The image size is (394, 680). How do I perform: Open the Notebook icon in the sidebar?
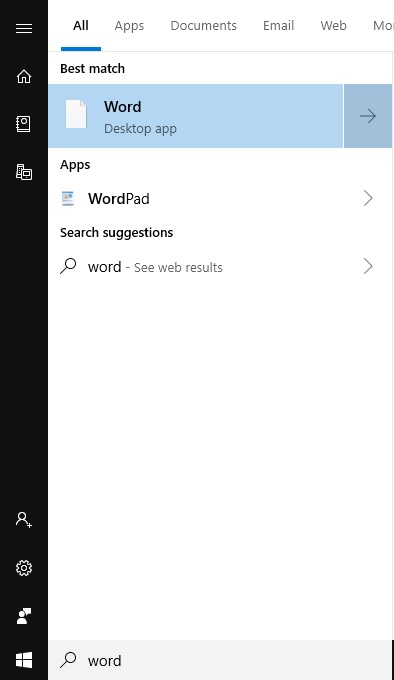pyautogui.click(x=24, y=124)
